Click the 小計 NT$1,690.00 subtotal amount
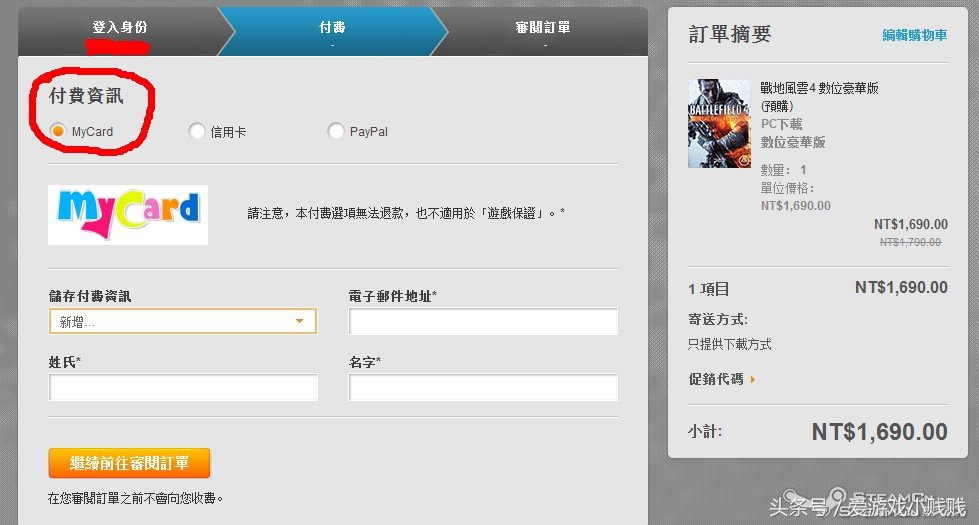Screen dimensions: 979x525 [879, 431]
